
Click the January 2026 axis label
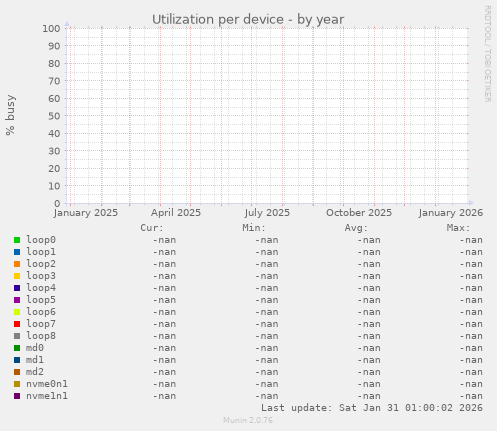(451, 213)
